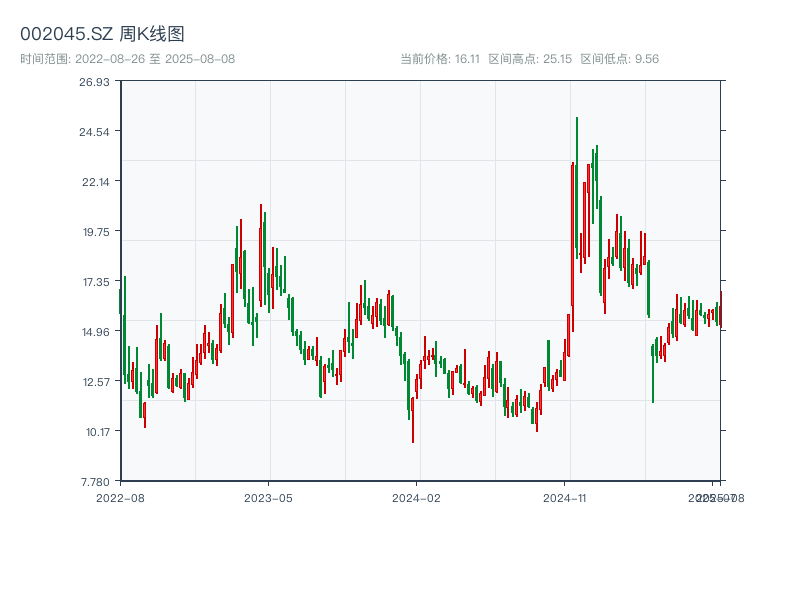This screenshot has width=800, height=600.
Task: Click y-axis label 10.17
Action: click(97, 432)
